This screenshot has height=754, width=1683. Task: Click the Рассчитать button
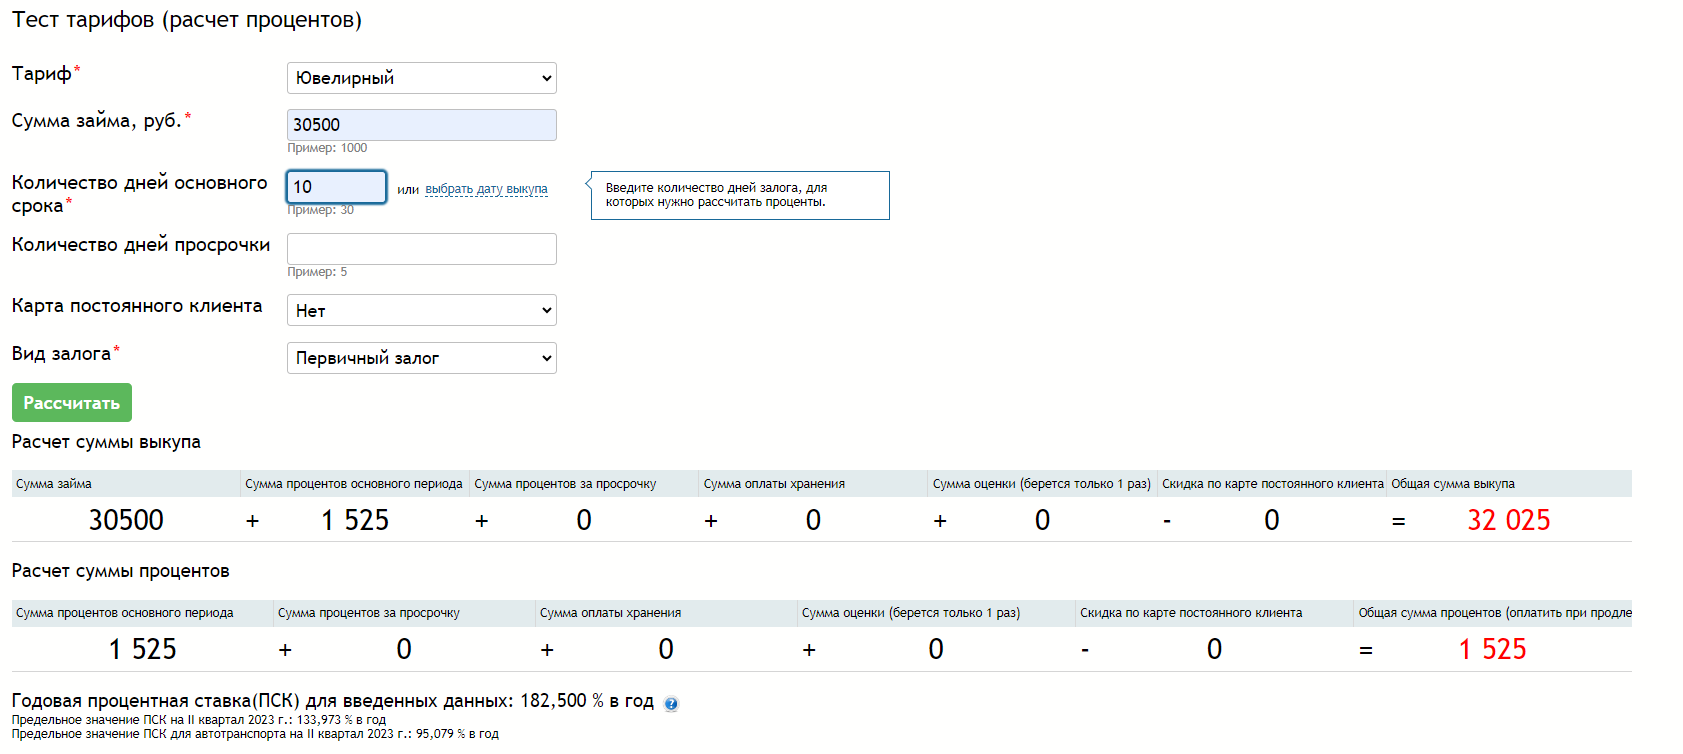coord(72,403)
